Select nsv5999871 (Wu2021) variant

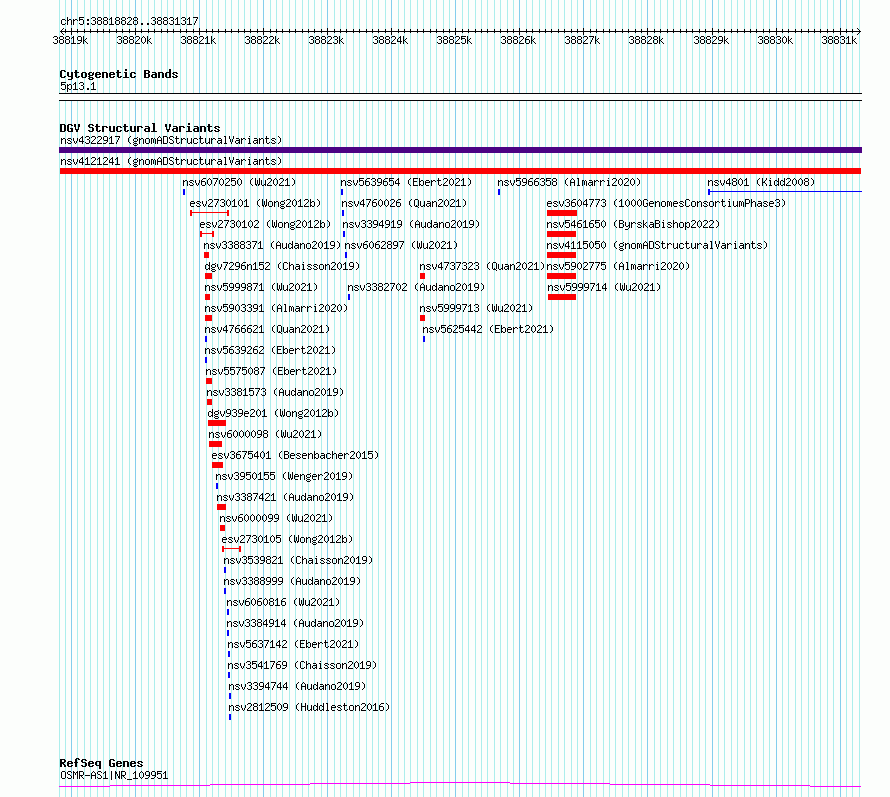coord(261,287)
